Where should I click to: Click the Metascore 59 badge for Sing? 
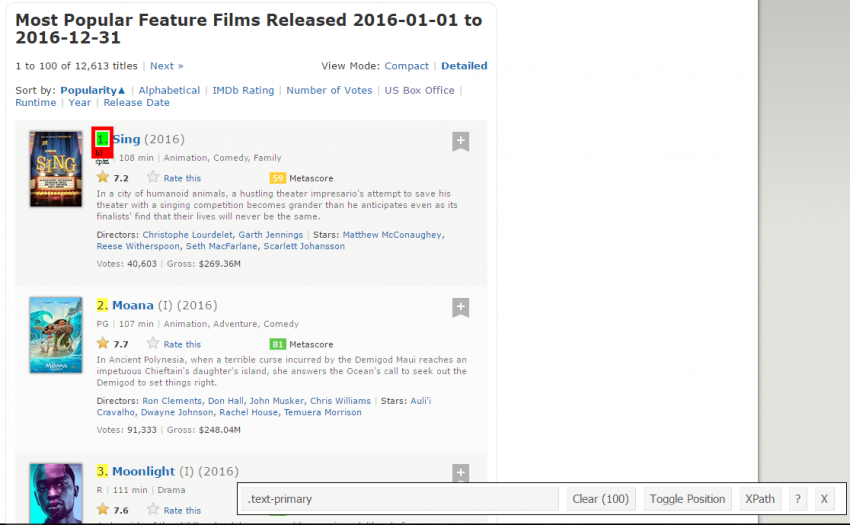[x=278, y=177]
